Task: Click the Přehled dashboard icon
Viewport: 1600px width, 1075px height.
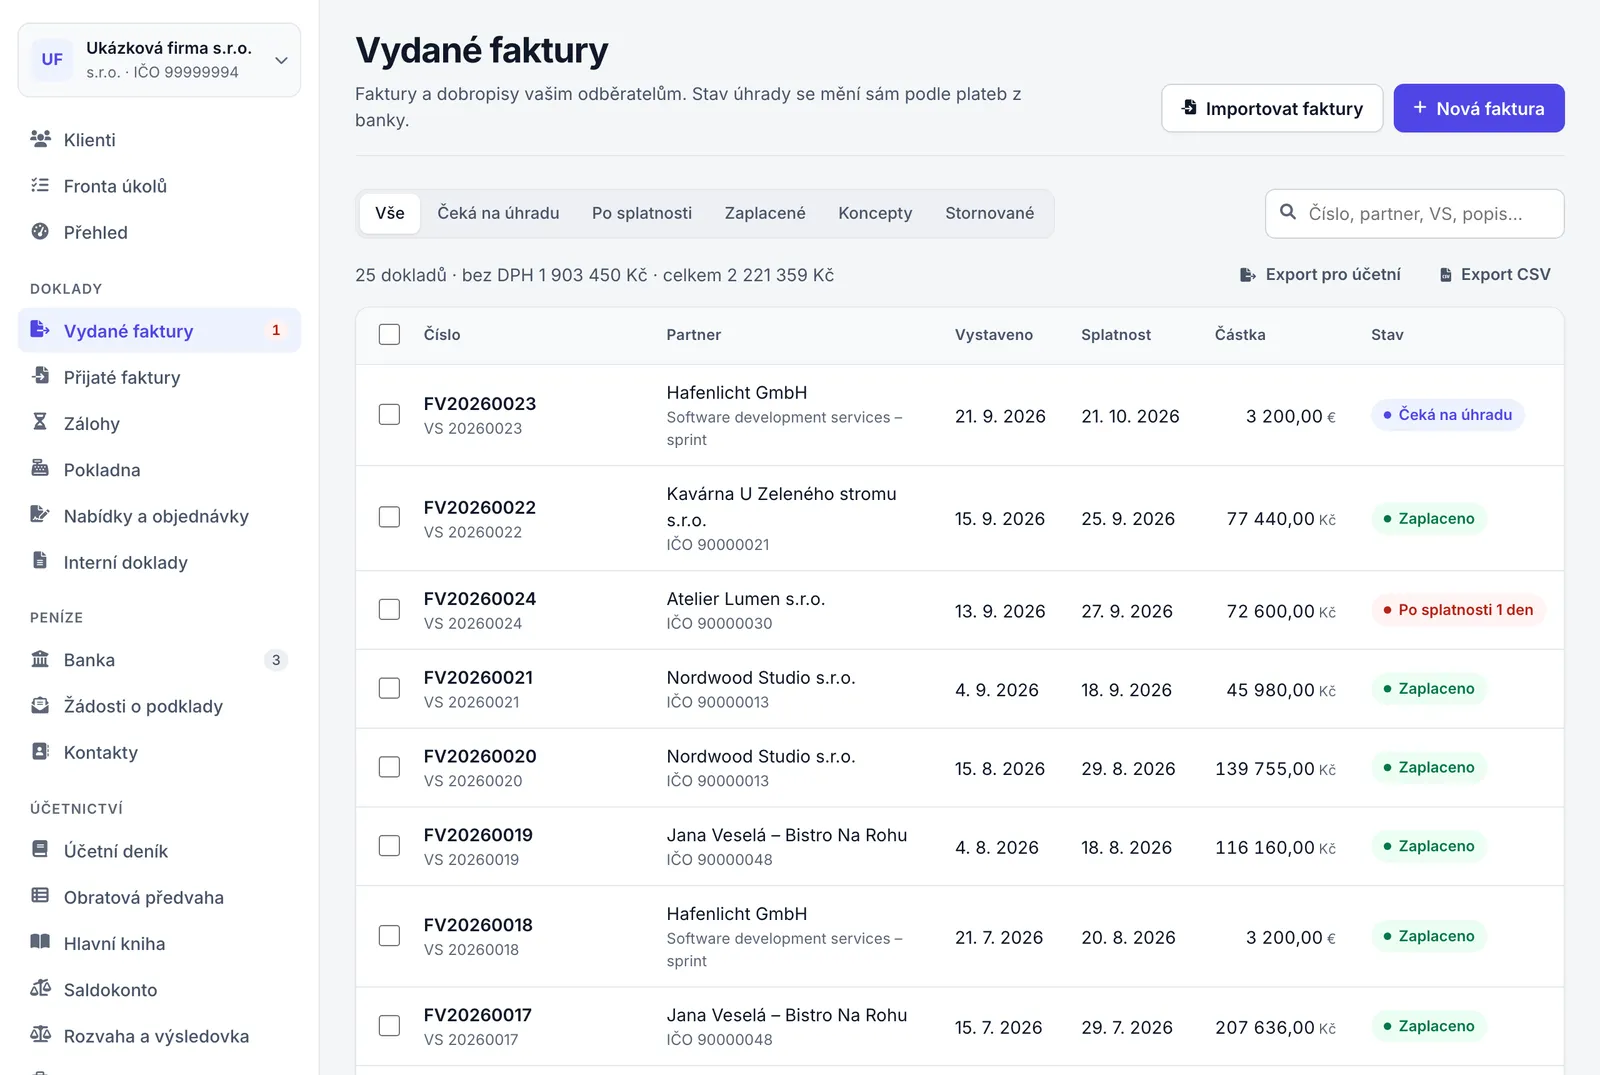Action: 40,231
